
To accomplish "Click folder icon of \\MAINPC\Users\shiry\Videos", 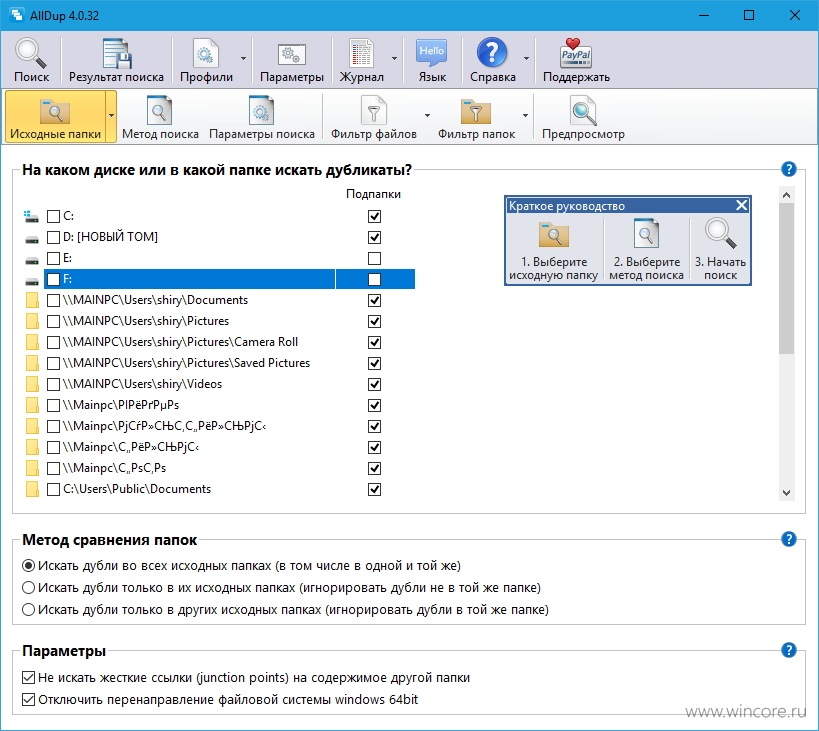I will coord(32,384).
